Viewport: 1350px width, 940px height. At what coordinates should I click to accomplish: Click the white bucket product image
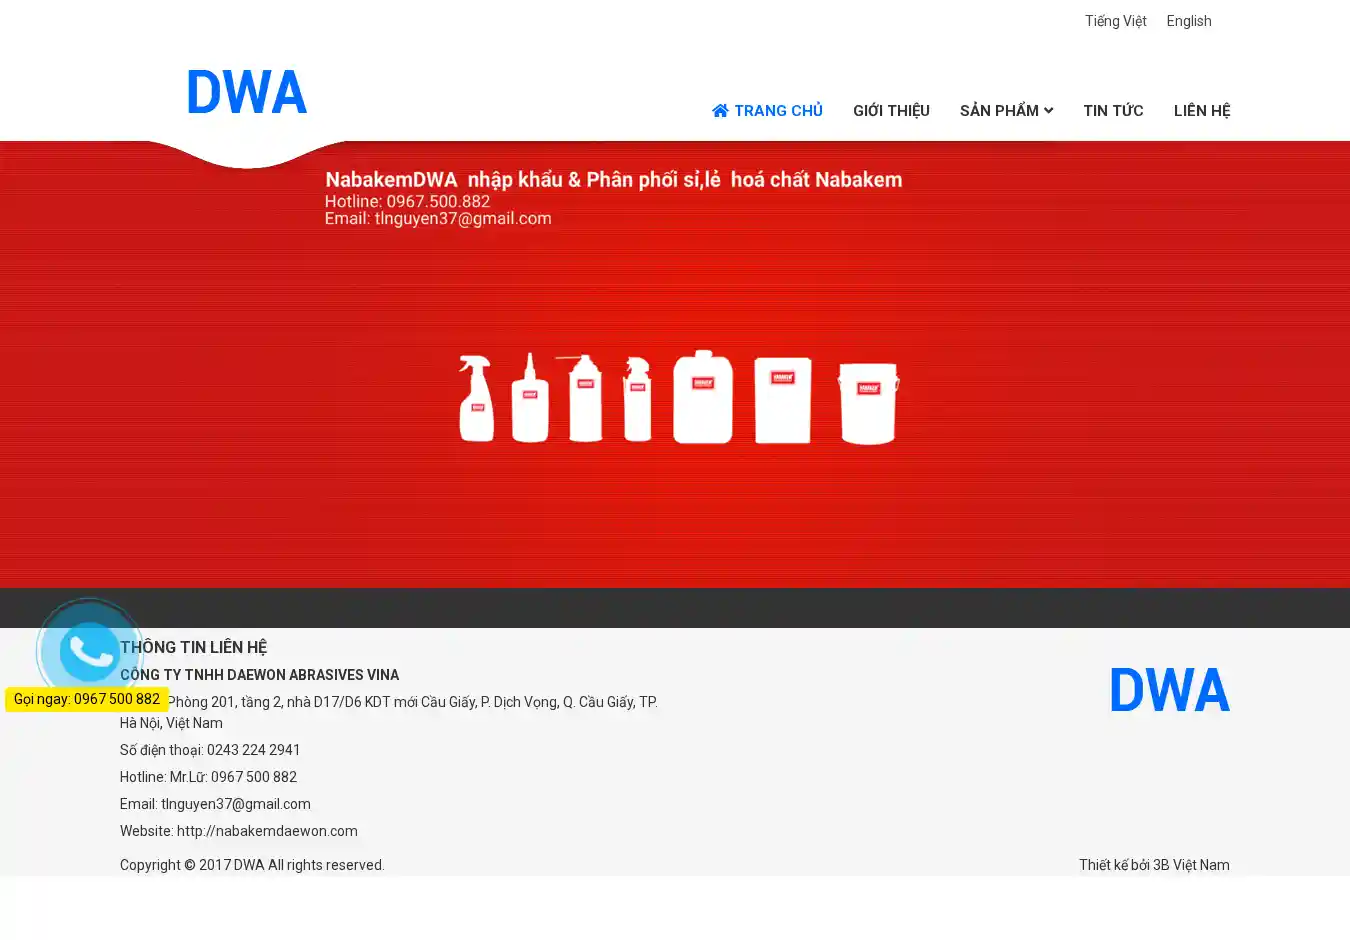coord(868,401)
